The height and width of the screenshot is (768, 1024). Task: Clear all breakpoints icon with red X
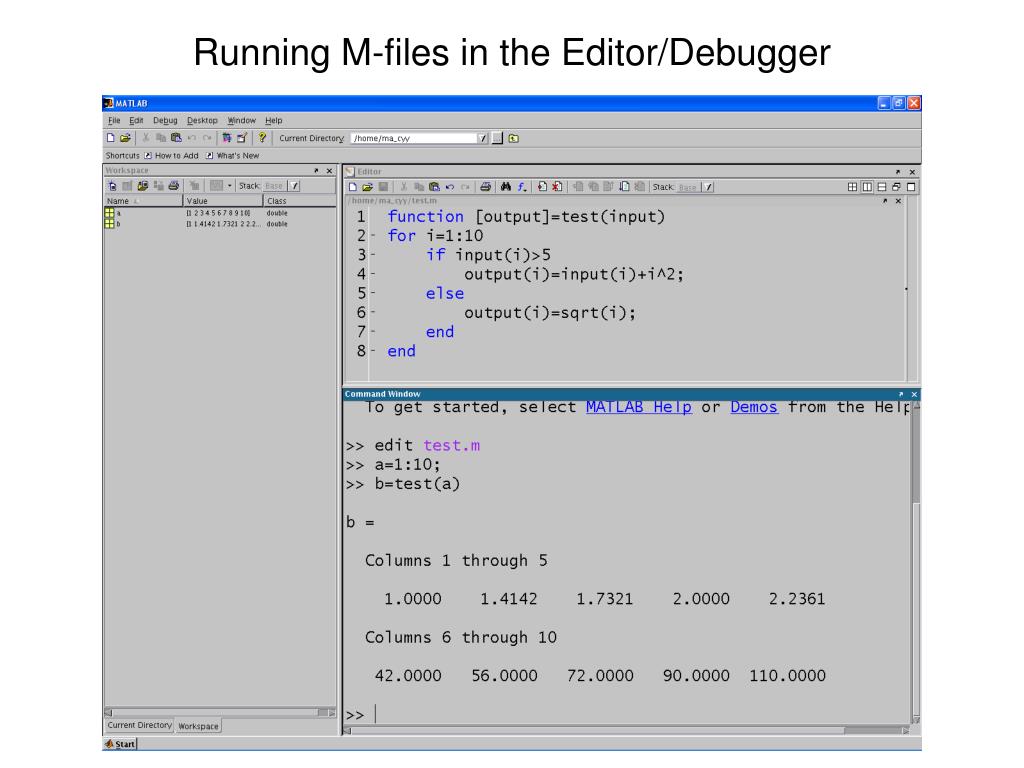click(x=557, y=187)
